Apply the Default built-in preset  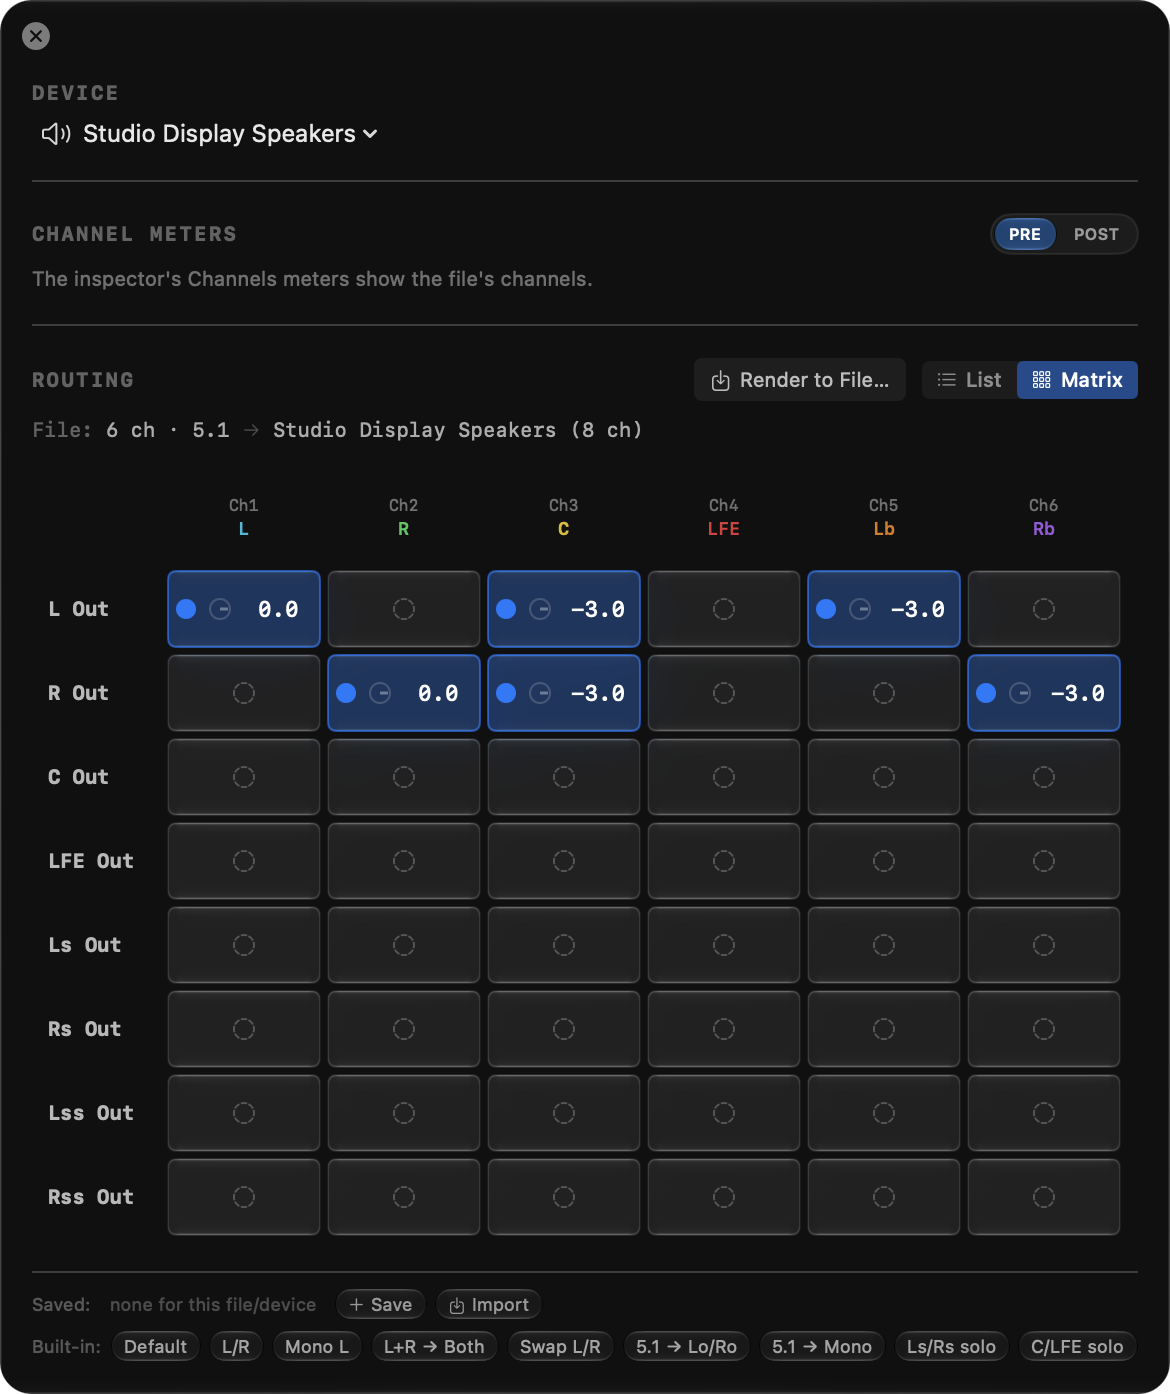[x=156, y=1347]
